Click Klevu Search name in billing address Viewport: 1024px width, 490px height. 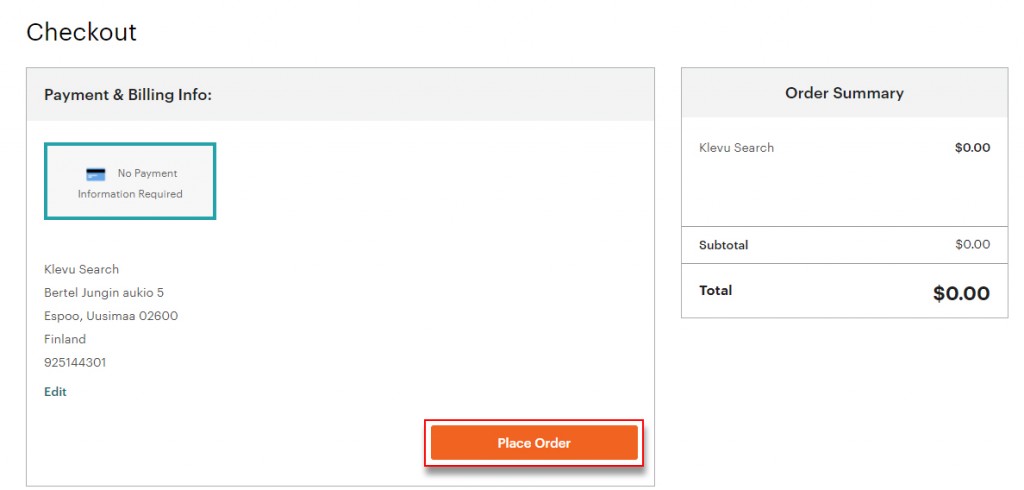pos(81,269)
